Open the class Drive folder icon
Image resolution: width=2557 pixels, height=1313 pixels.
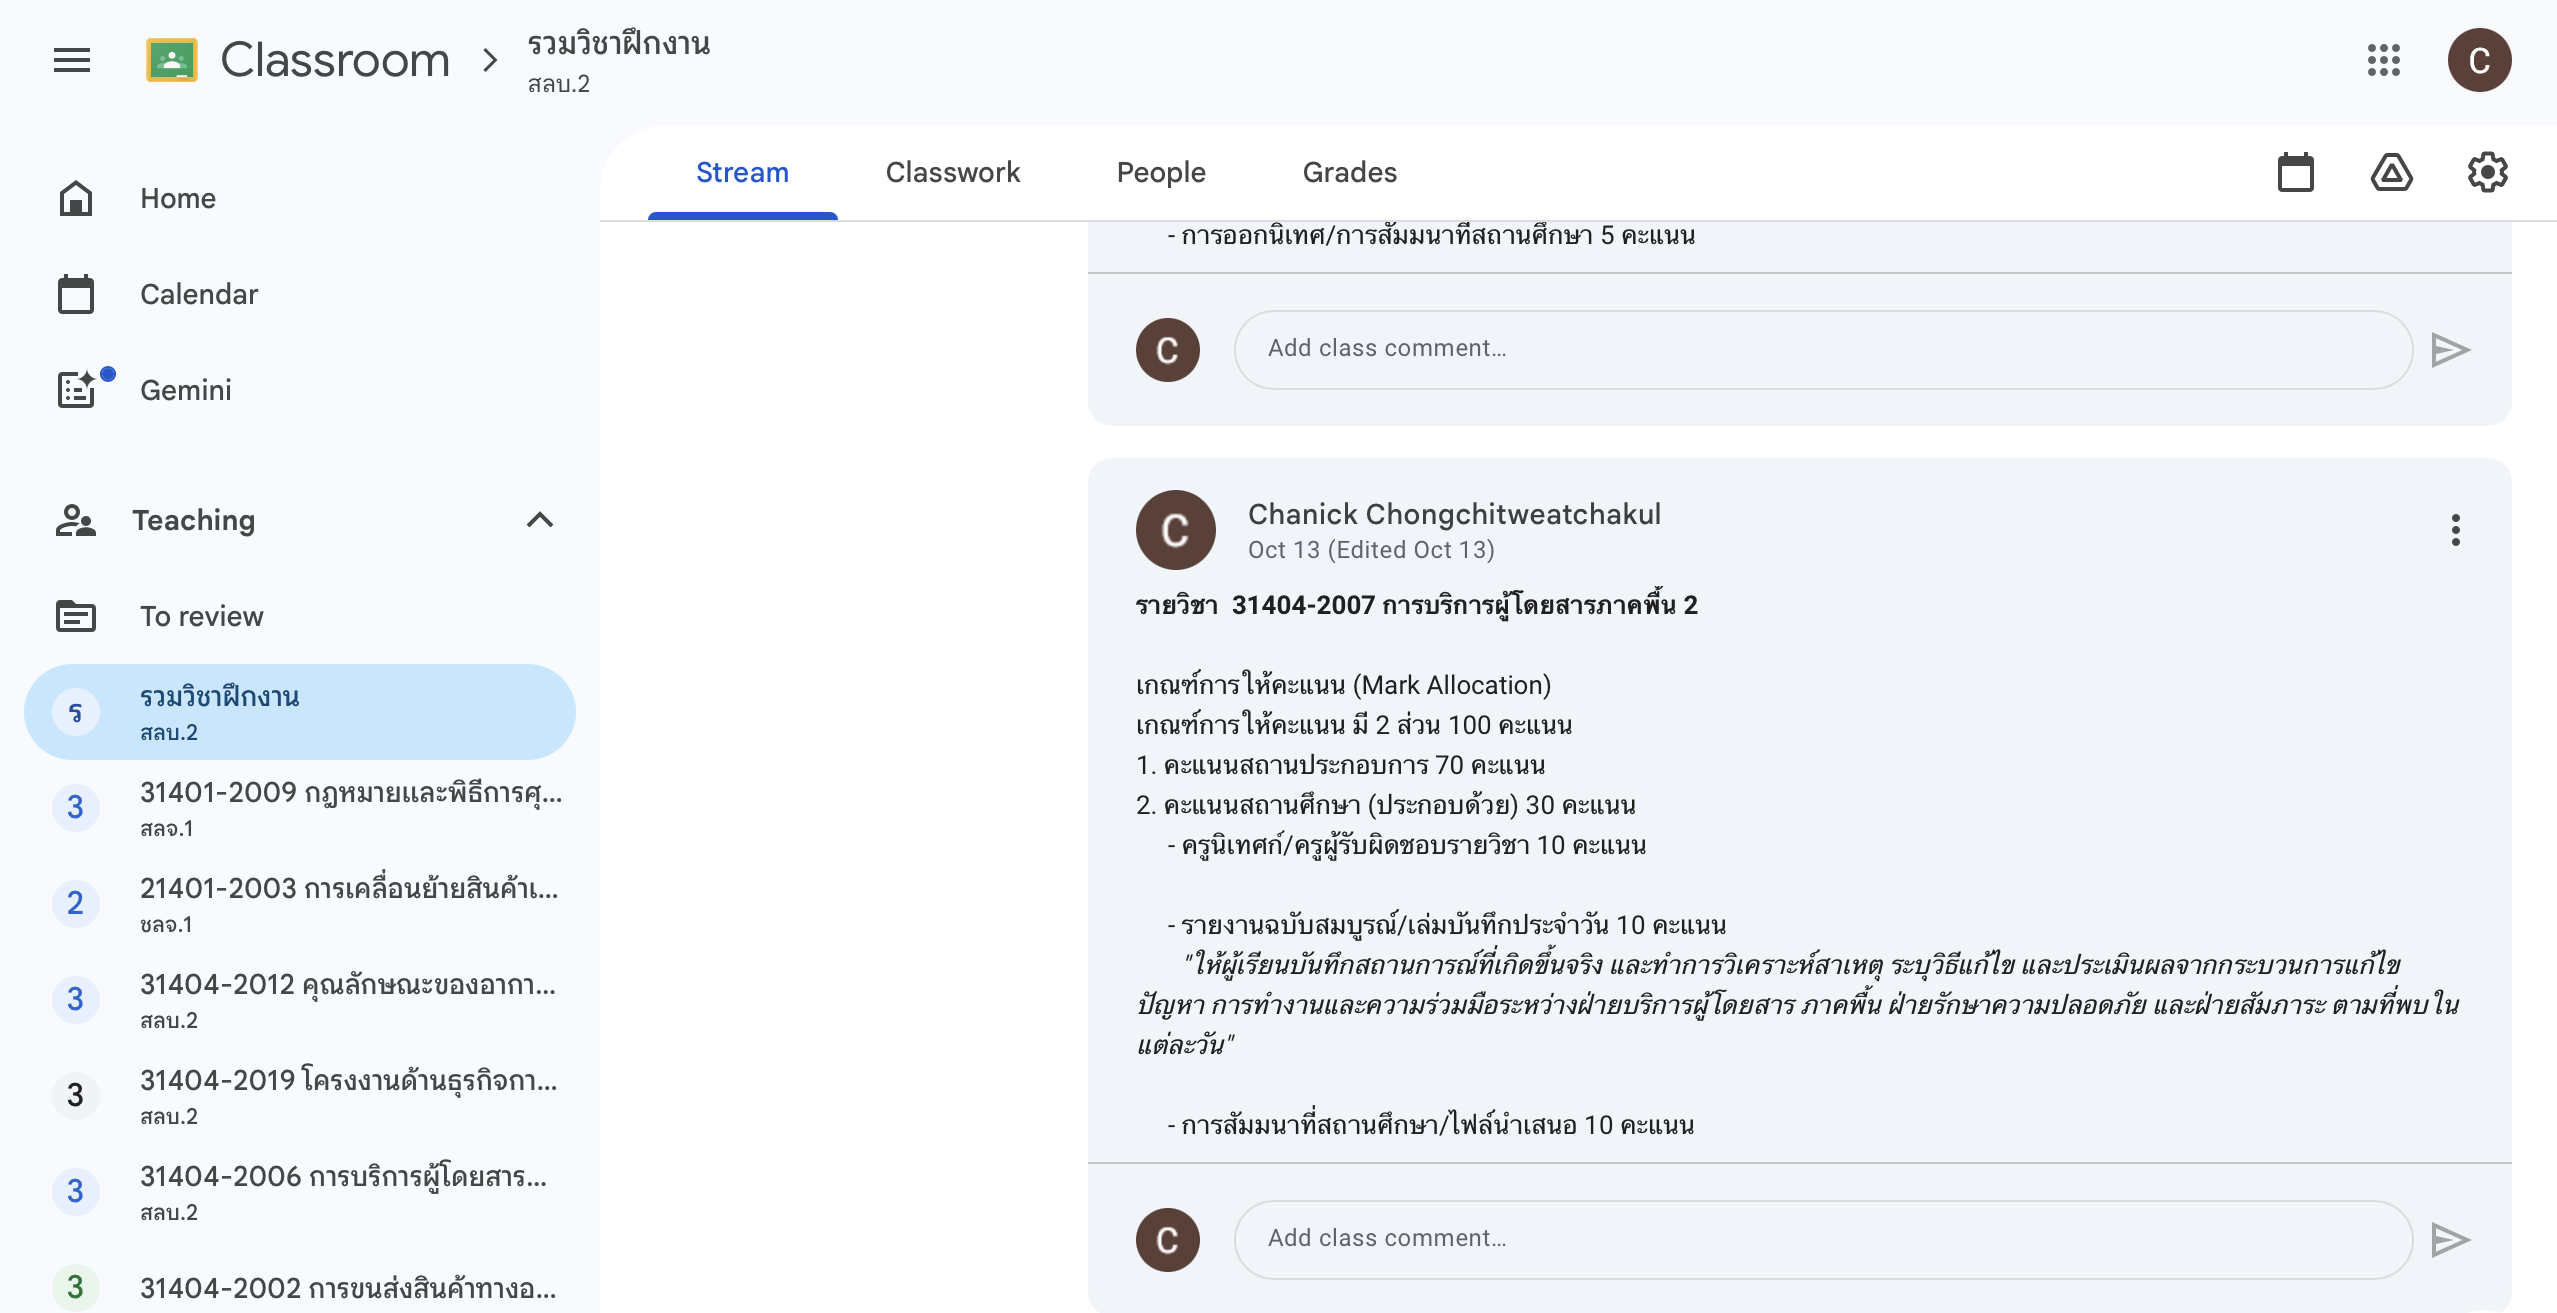tap(2392, 173)
